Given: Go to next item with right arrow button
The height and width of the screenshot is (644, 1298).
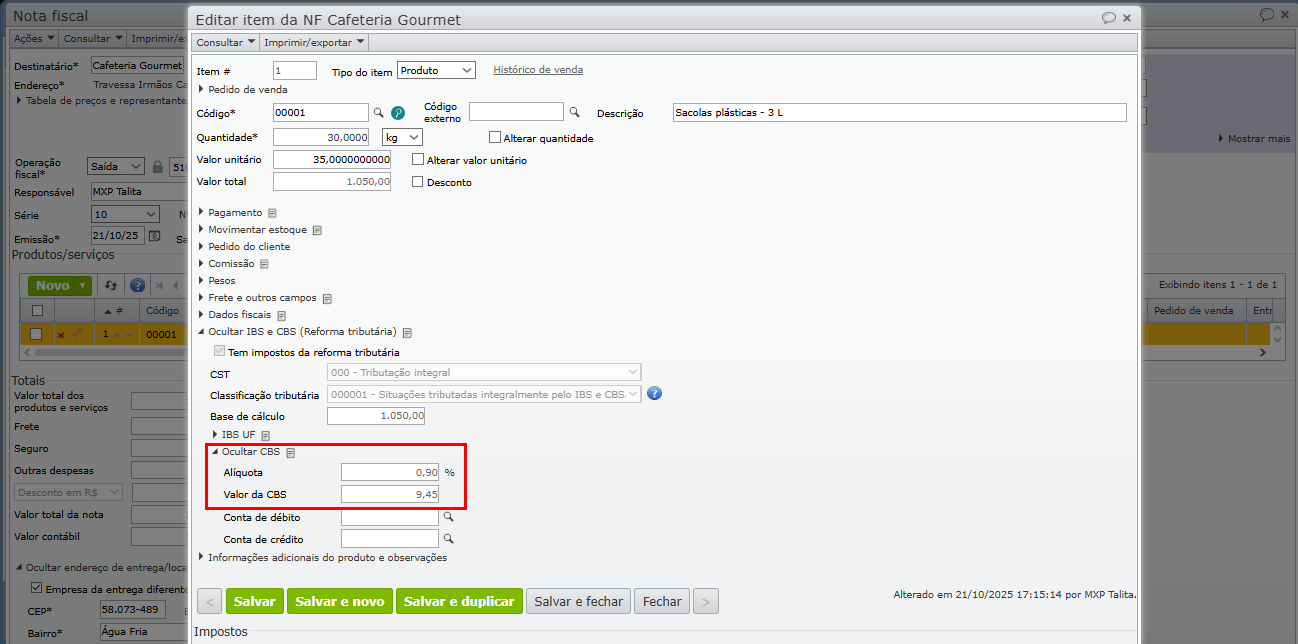Looking at the screenshot, I should (x=706, y=601).
